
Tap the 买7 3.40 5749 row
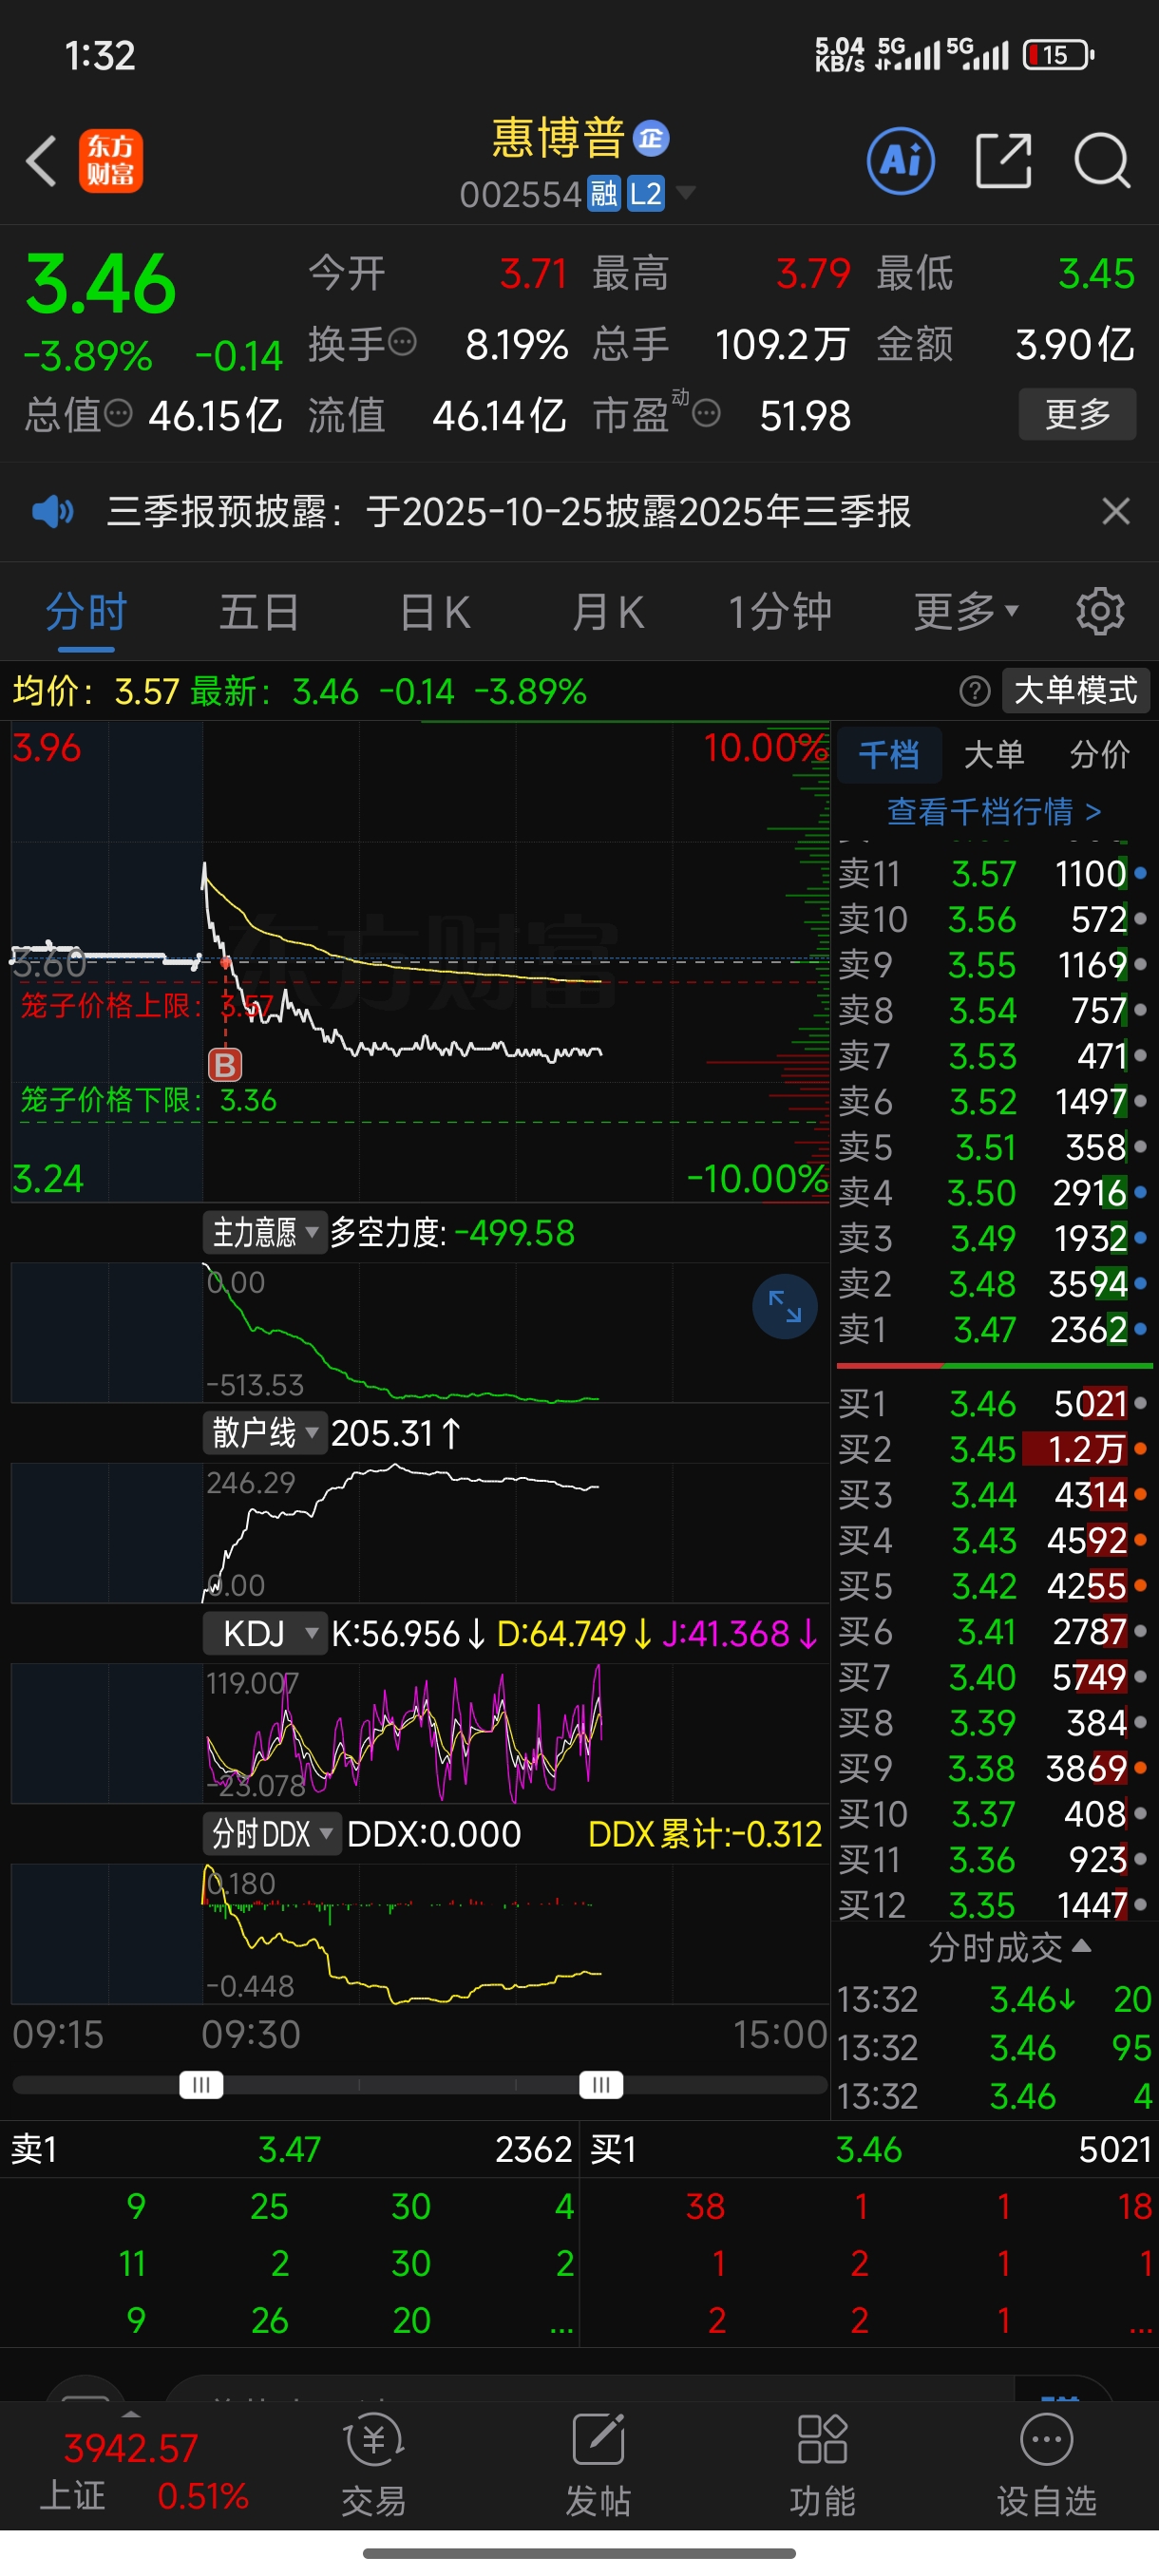point(994,1677)
